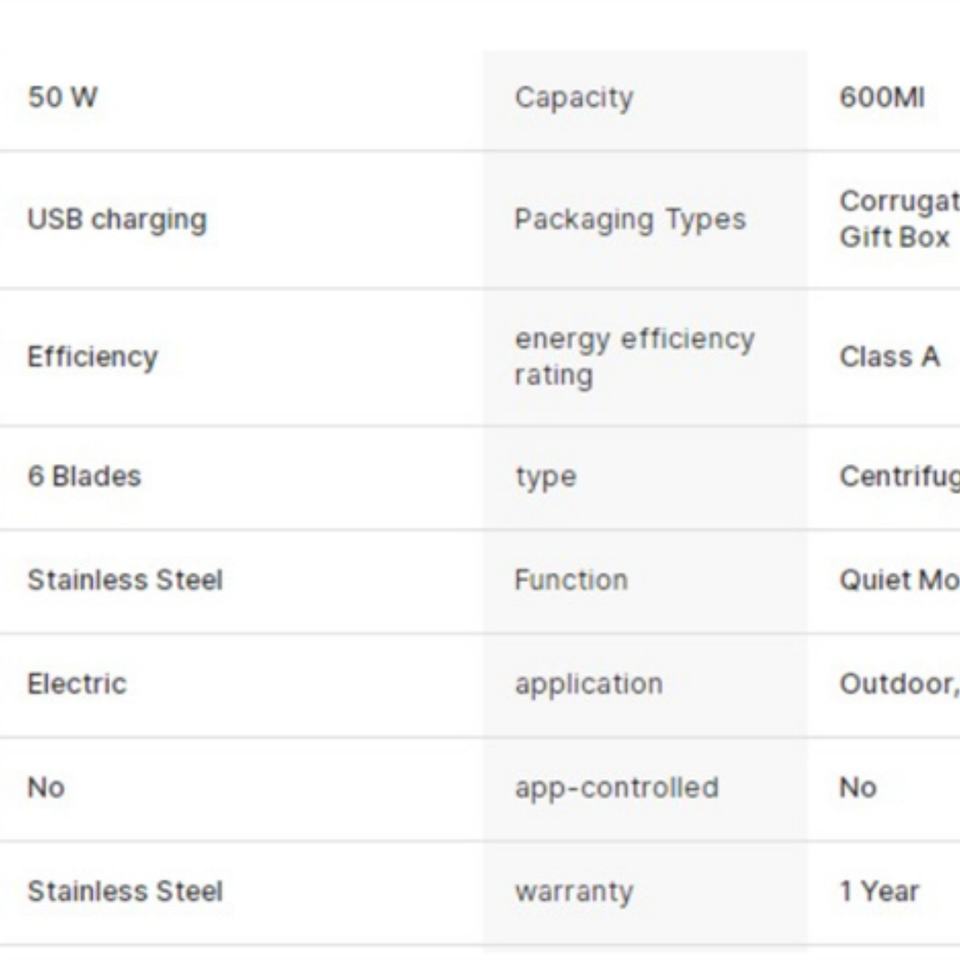Select the 'Capacity' attribute label
The image size is (960, 960).
574,98
